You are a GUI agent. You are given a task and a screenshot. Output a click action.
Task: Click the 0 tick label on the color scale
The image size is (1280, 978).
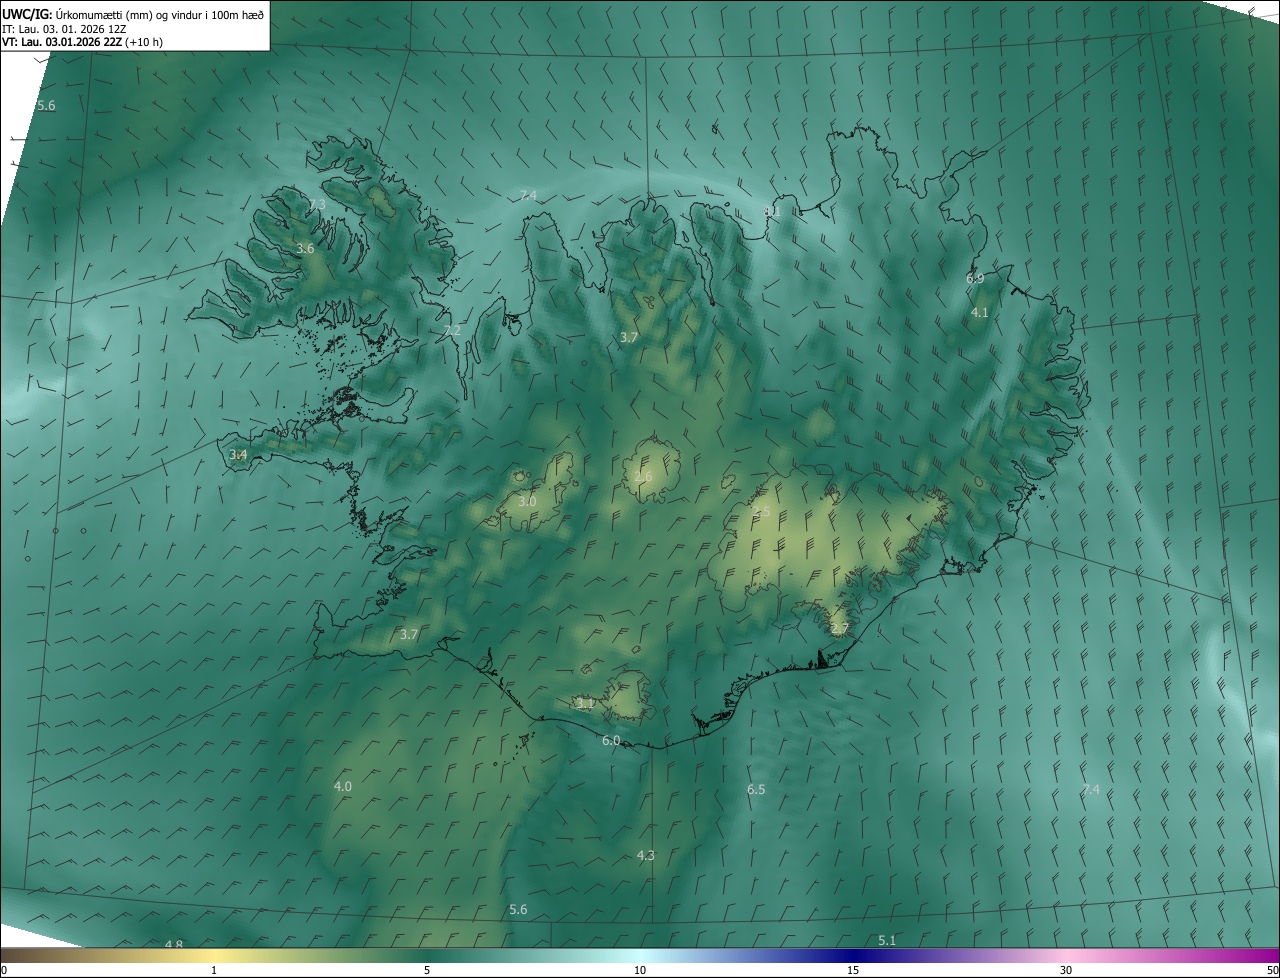point(4,971)
